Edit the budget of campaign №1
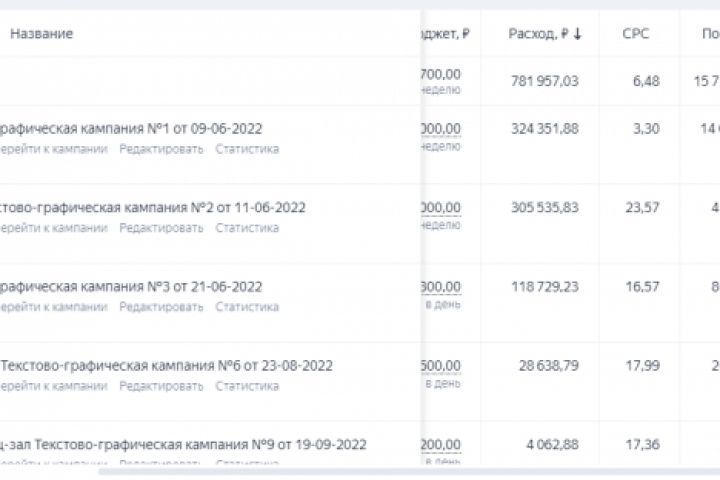 point(441,128)
